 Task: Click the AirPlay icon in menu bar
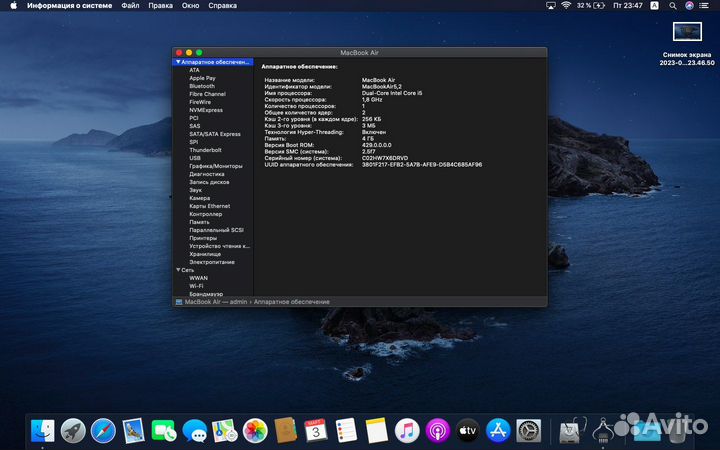tap(551, 6)
